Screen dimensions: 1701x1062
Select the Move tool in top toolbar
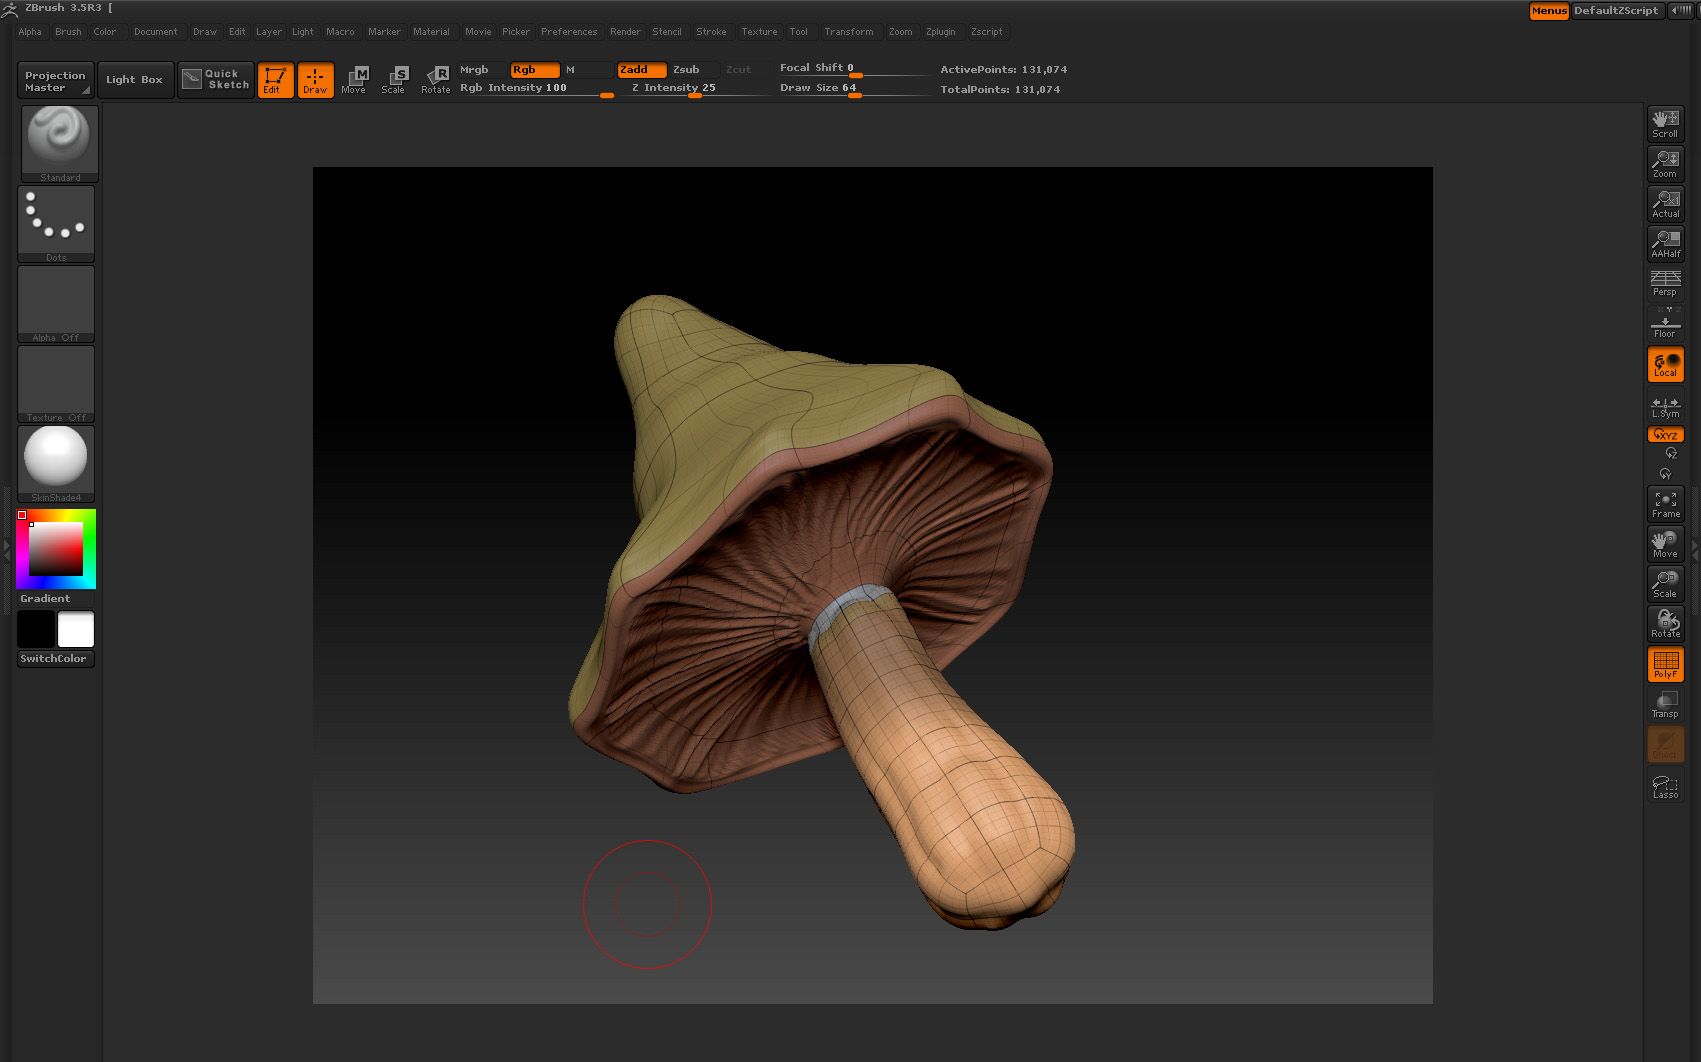[354, 80]
